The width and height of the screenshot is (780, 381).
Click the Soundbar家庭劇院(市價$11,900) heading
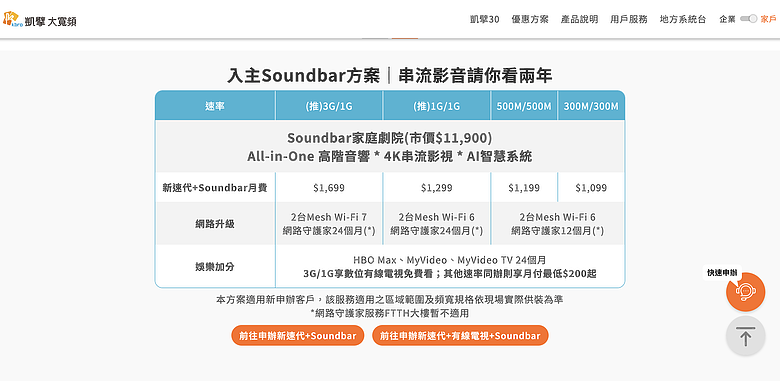tap(390, 137)
